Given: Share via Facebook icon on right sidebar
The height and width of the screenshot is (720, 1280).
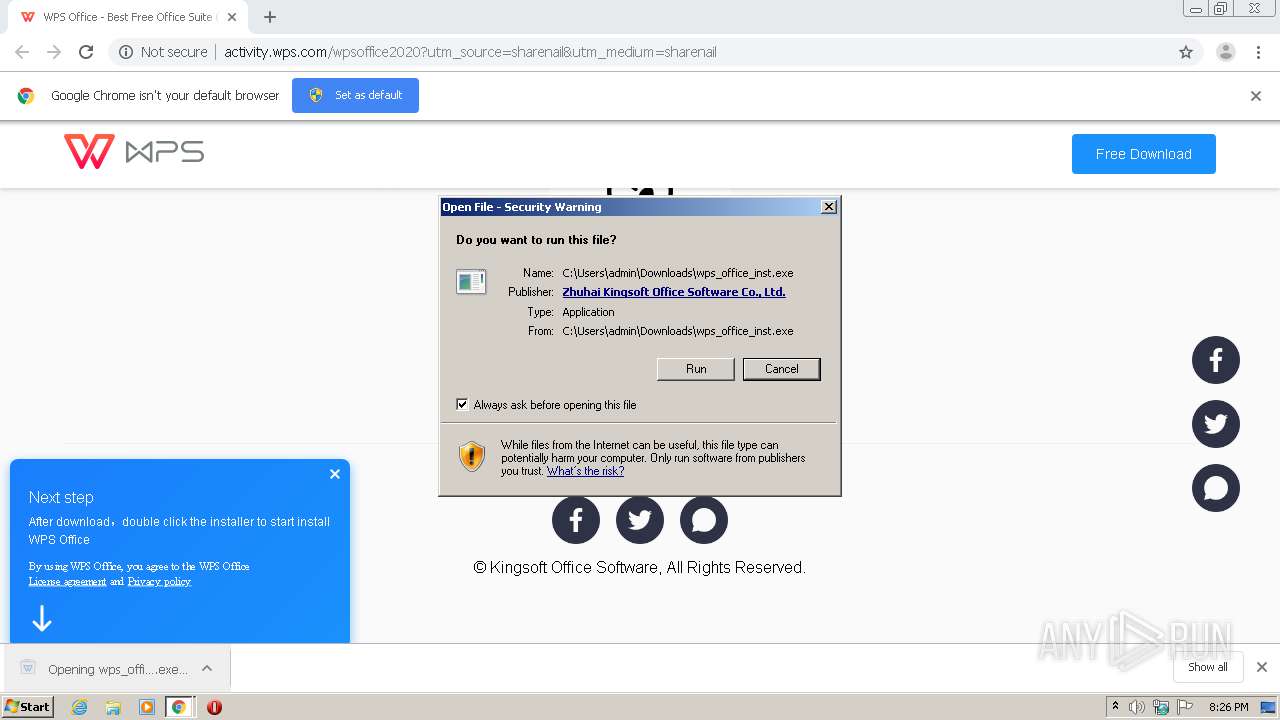Looking at the screenshot, I should point(1216,360).
